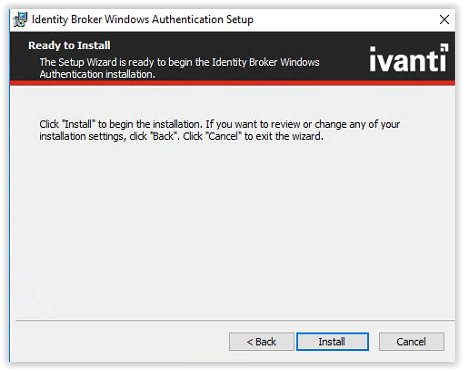Screen dimensions: 463x370
Task: Select the 'The Setup Wizard is ready' subtitle line
Action: coord(179,62)
